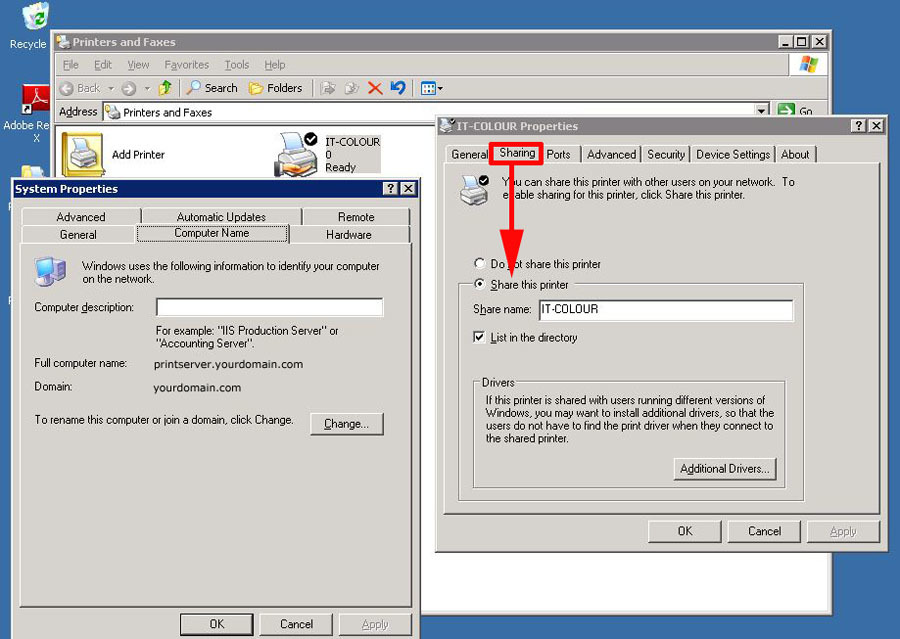
Task: Open the Tools menu
Action: tap(236, 65)
